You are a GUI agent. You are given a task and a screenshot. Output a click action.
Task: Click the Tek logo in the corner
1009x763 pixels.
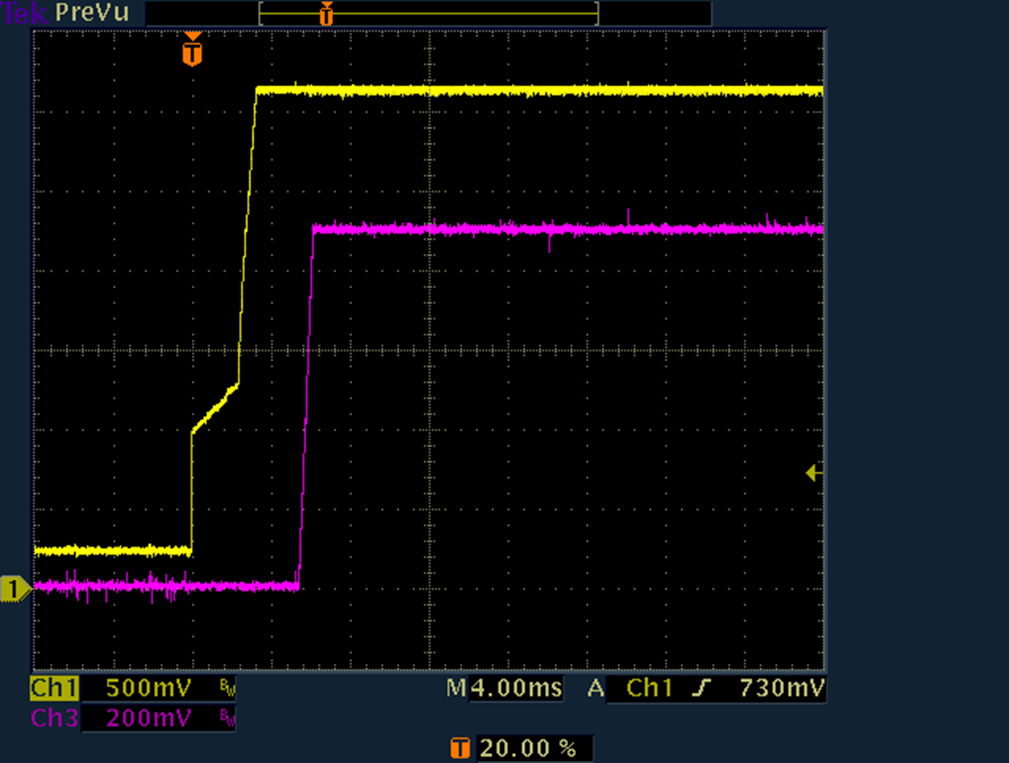click(23, 13)
